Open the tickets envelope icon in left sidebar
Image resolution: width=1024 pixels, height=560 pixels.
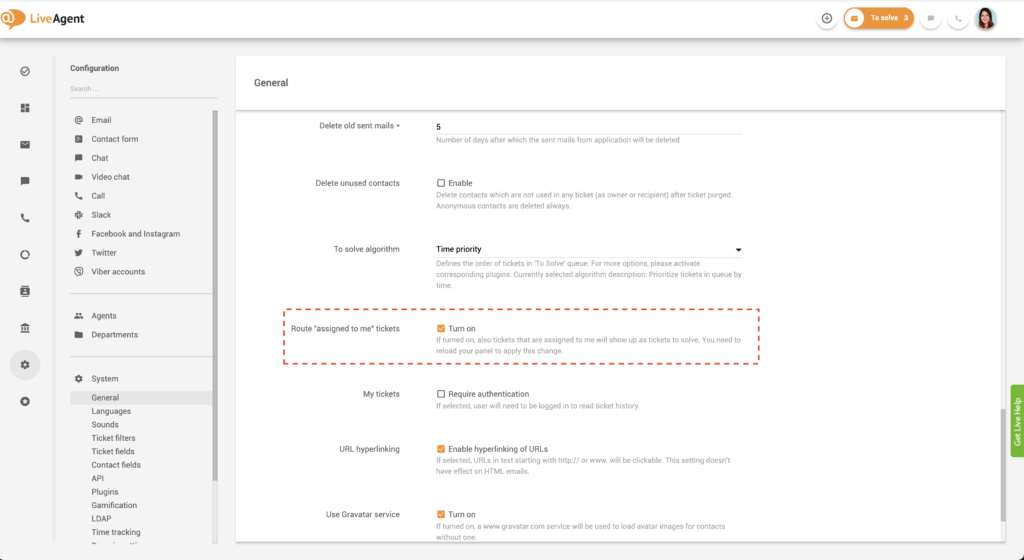25,144
